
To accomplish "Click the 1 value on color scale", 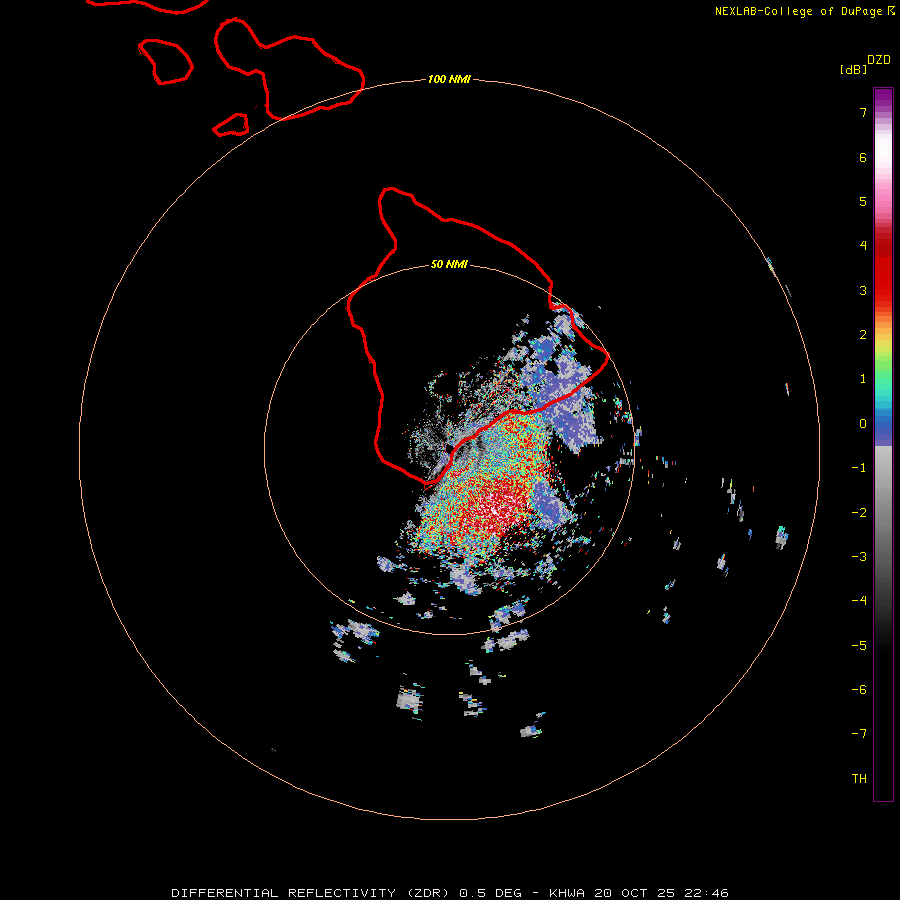I will [x=863, y=379].
